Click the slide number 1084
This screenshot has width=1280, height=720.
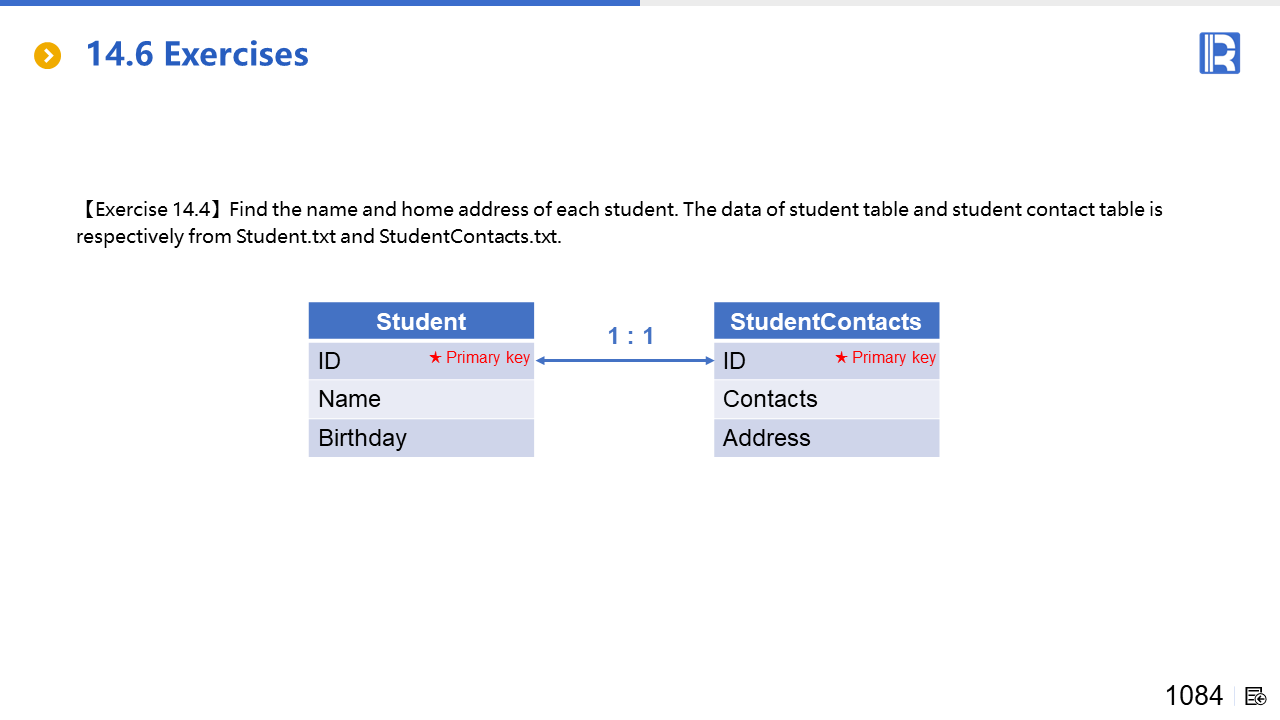click(1194, 696)
